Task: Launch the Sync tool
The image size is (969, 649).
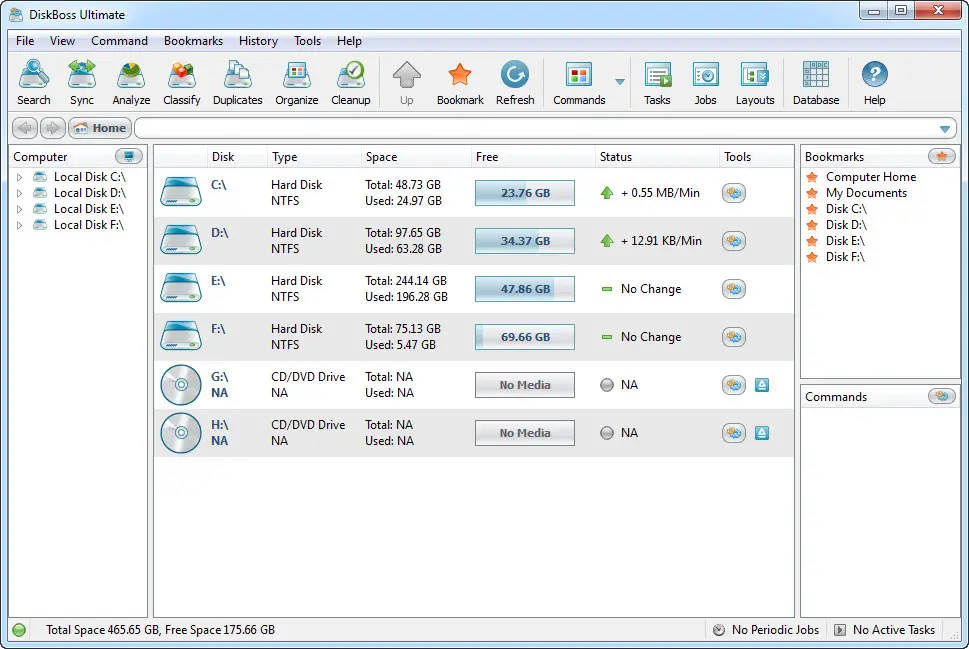Action: coord(82,82)
